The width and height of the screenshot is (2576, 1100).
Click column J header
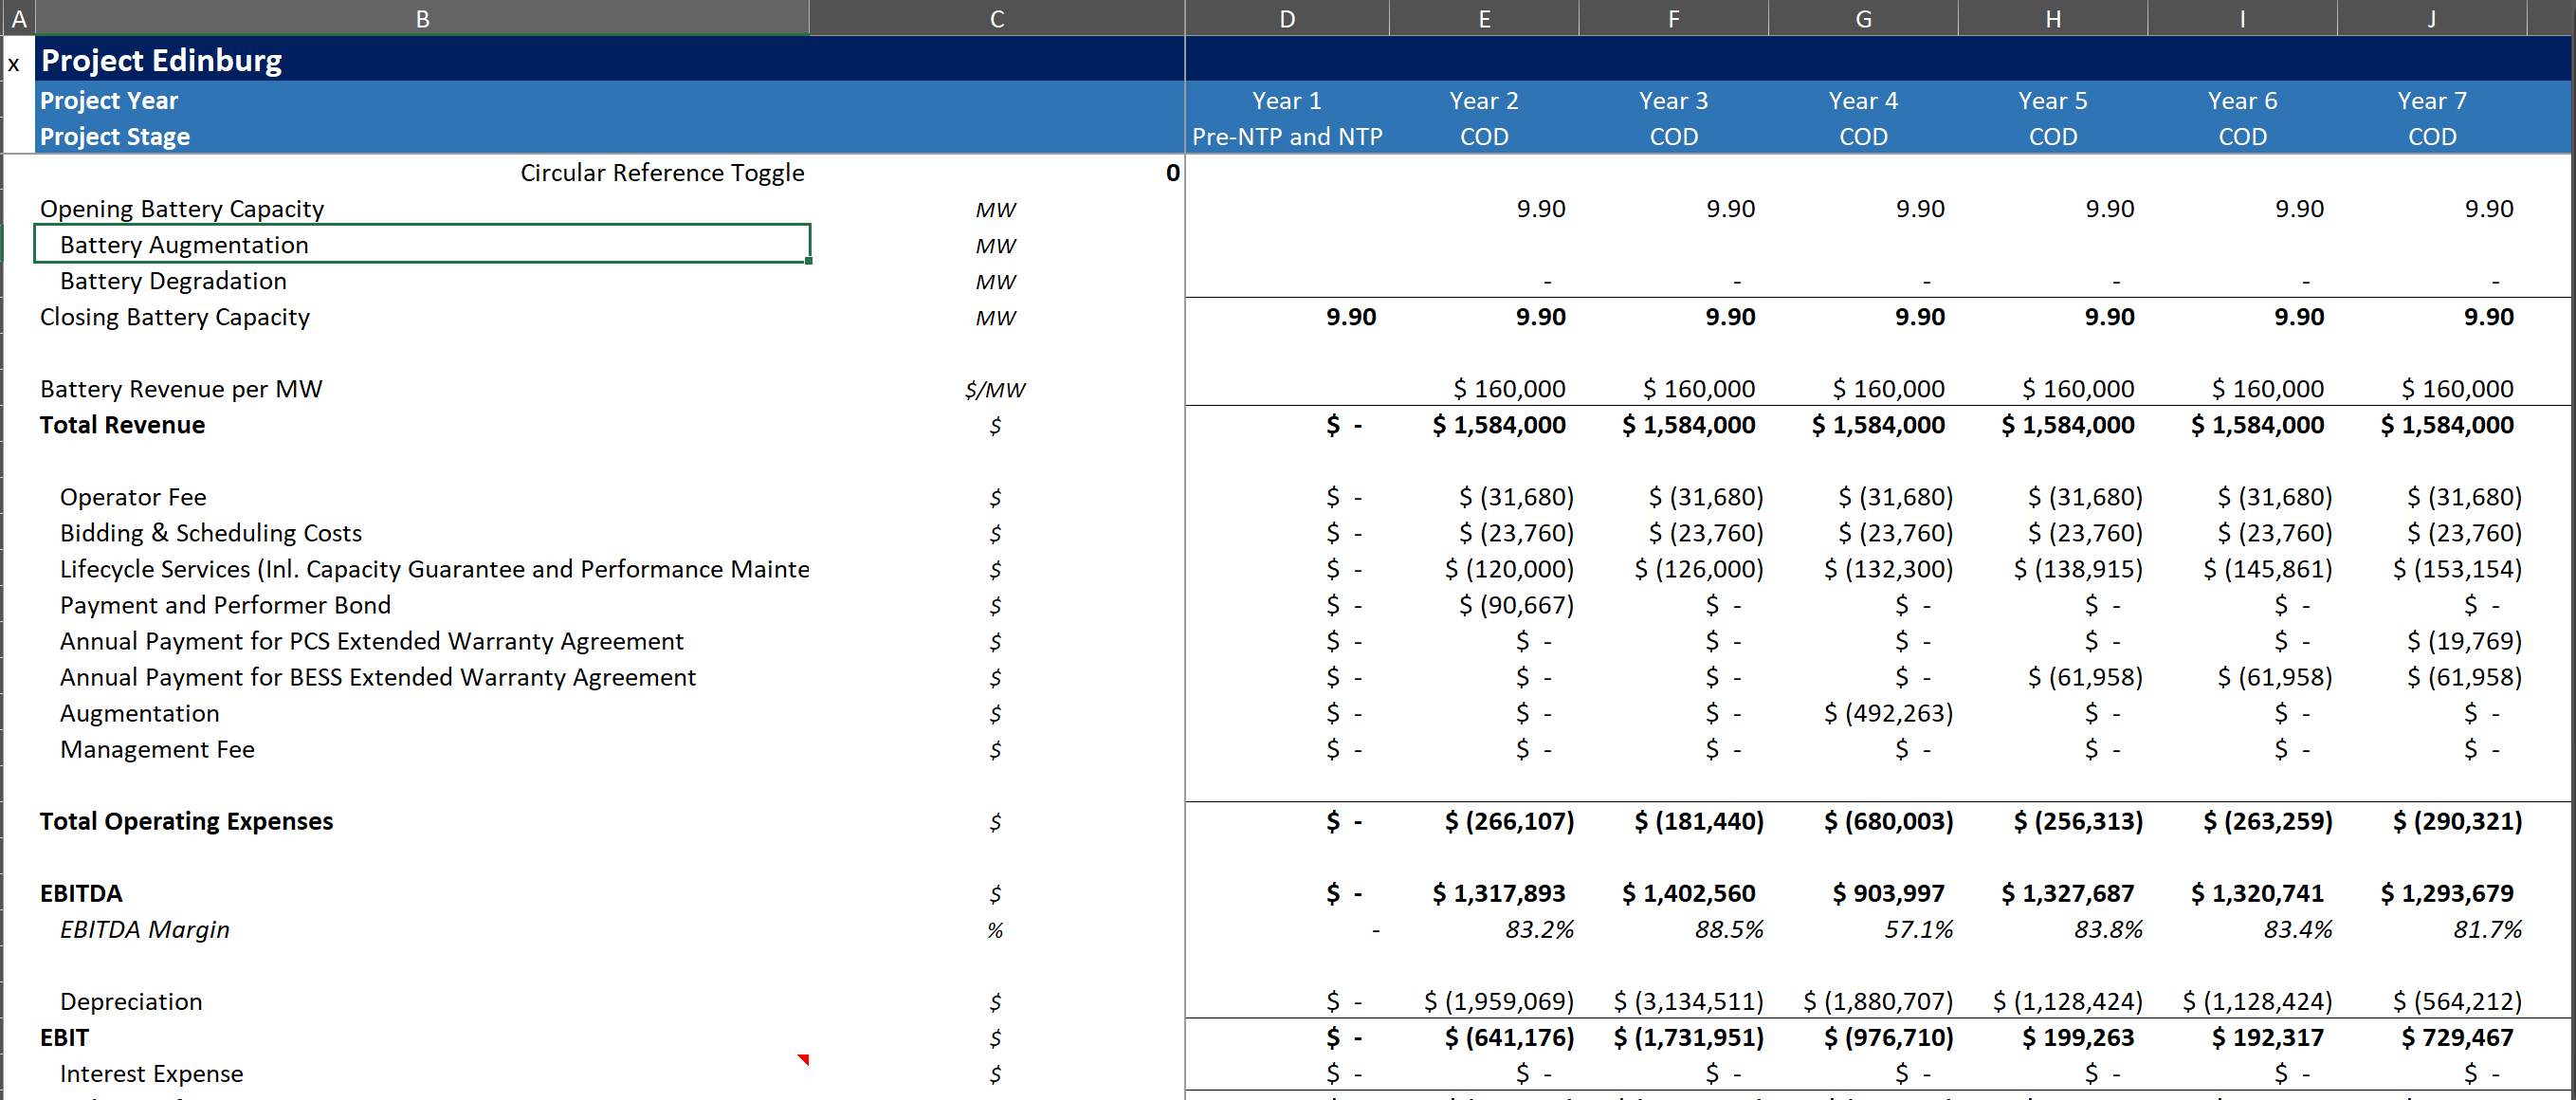tap(2431, 18)
